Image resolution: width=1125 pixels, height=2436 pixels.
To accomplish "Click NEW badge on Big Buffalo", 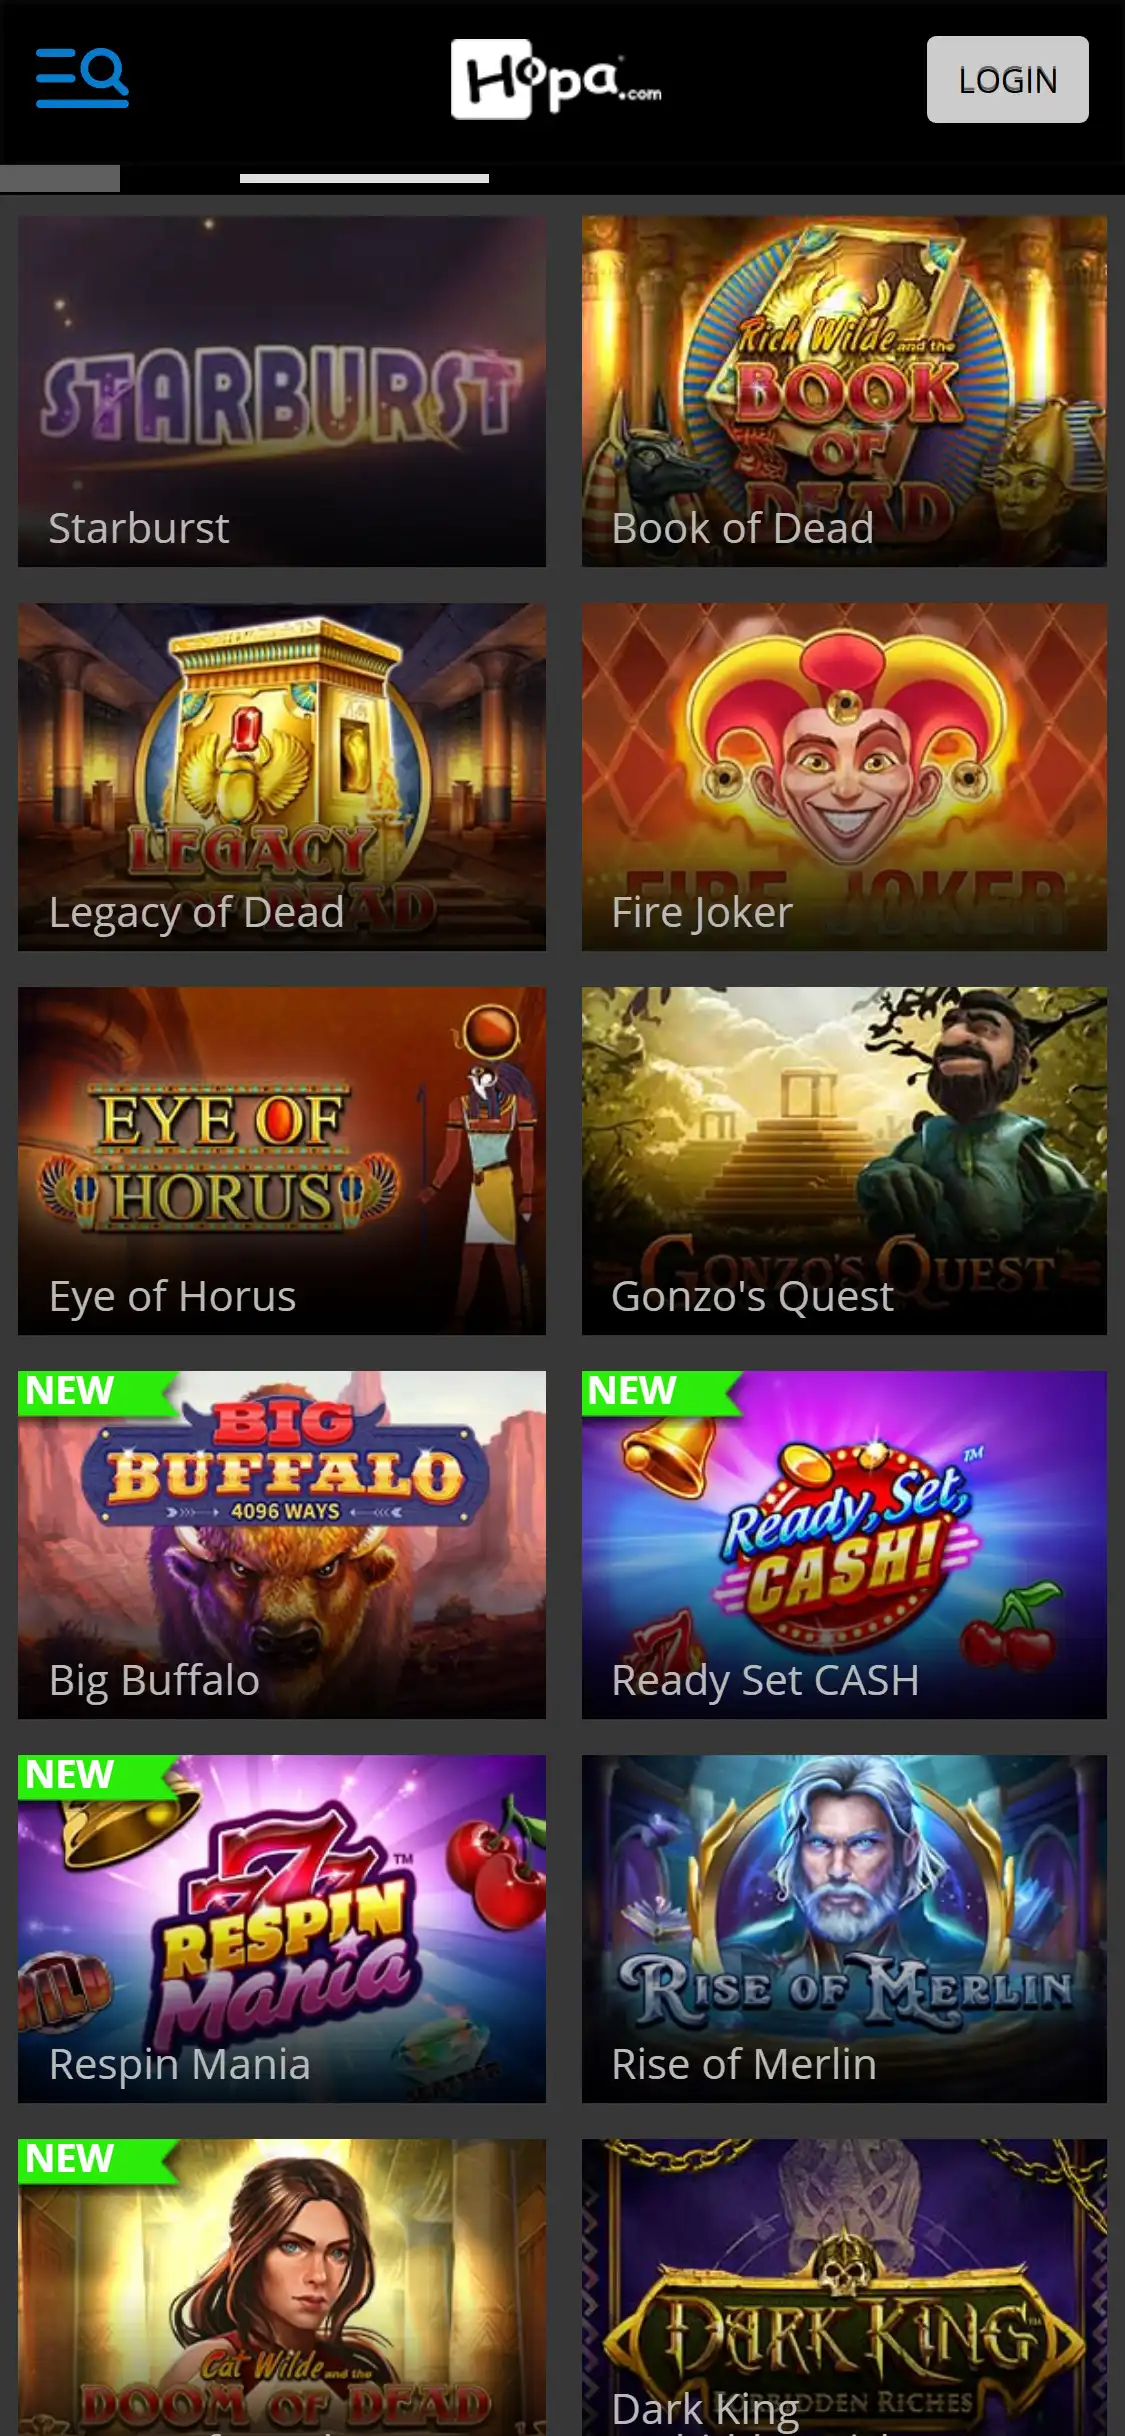I will [x=70, y=1390].
